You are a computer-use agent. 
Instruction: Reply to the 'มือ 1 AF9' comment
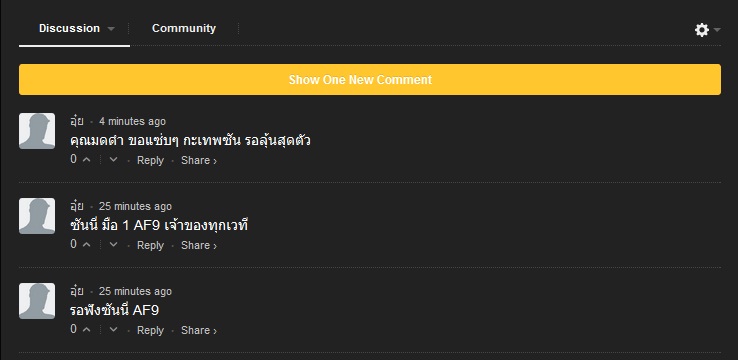(150, 245)
